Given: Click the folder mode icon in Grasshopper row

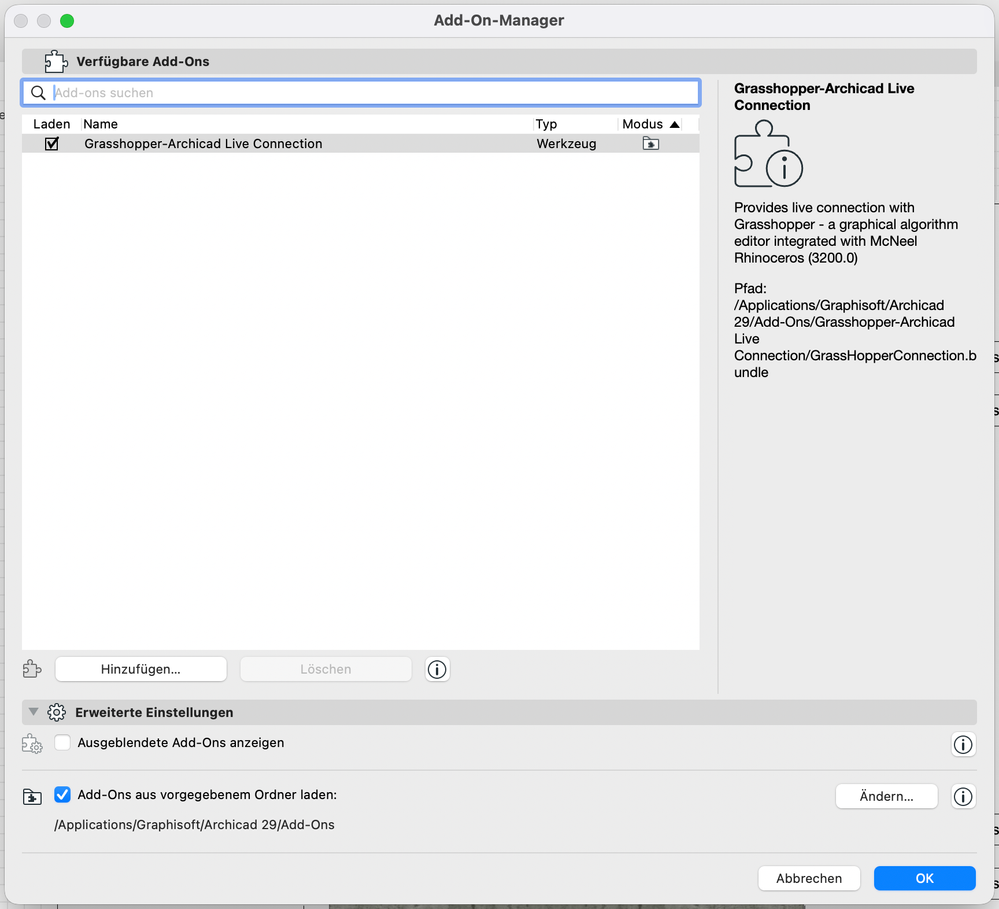Looking at the screenshot, I should pyautogui.click(x=650, y=144).
